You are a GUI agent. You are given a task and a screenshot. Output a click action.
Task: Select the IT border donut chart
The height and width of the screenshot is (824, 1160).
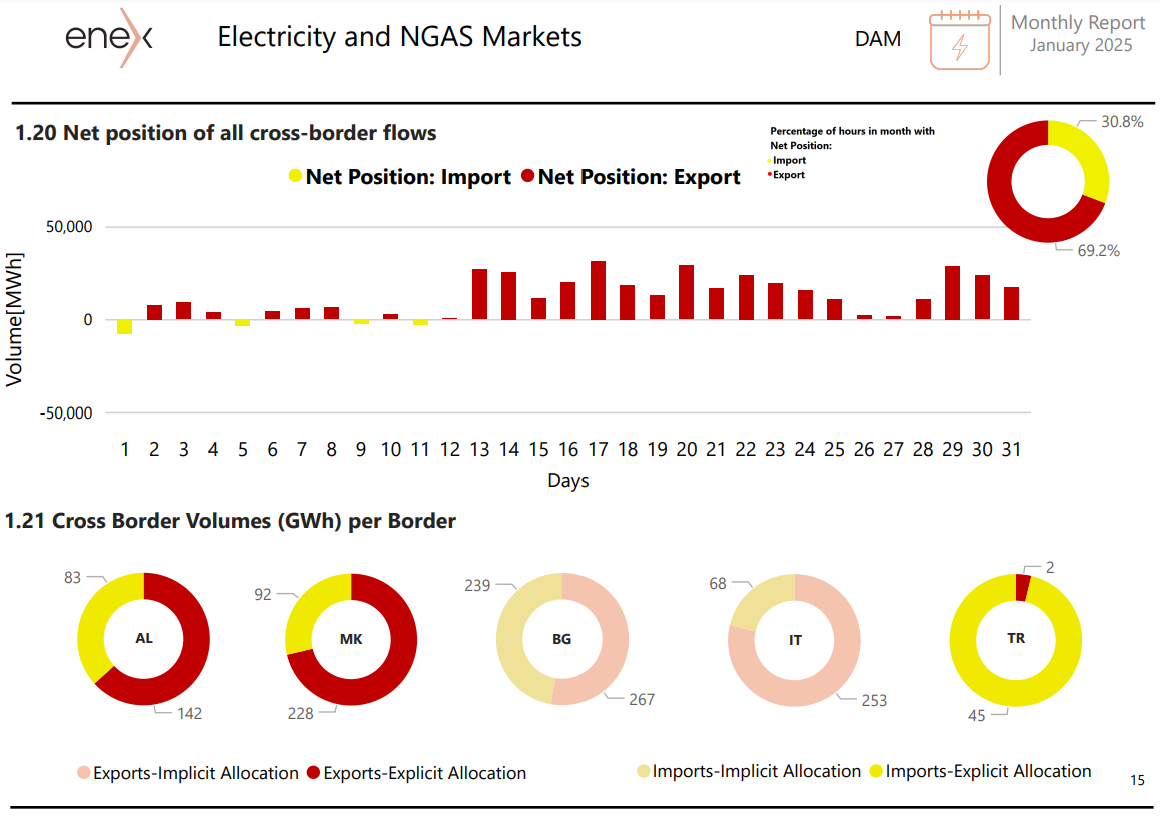pos(795,640)
